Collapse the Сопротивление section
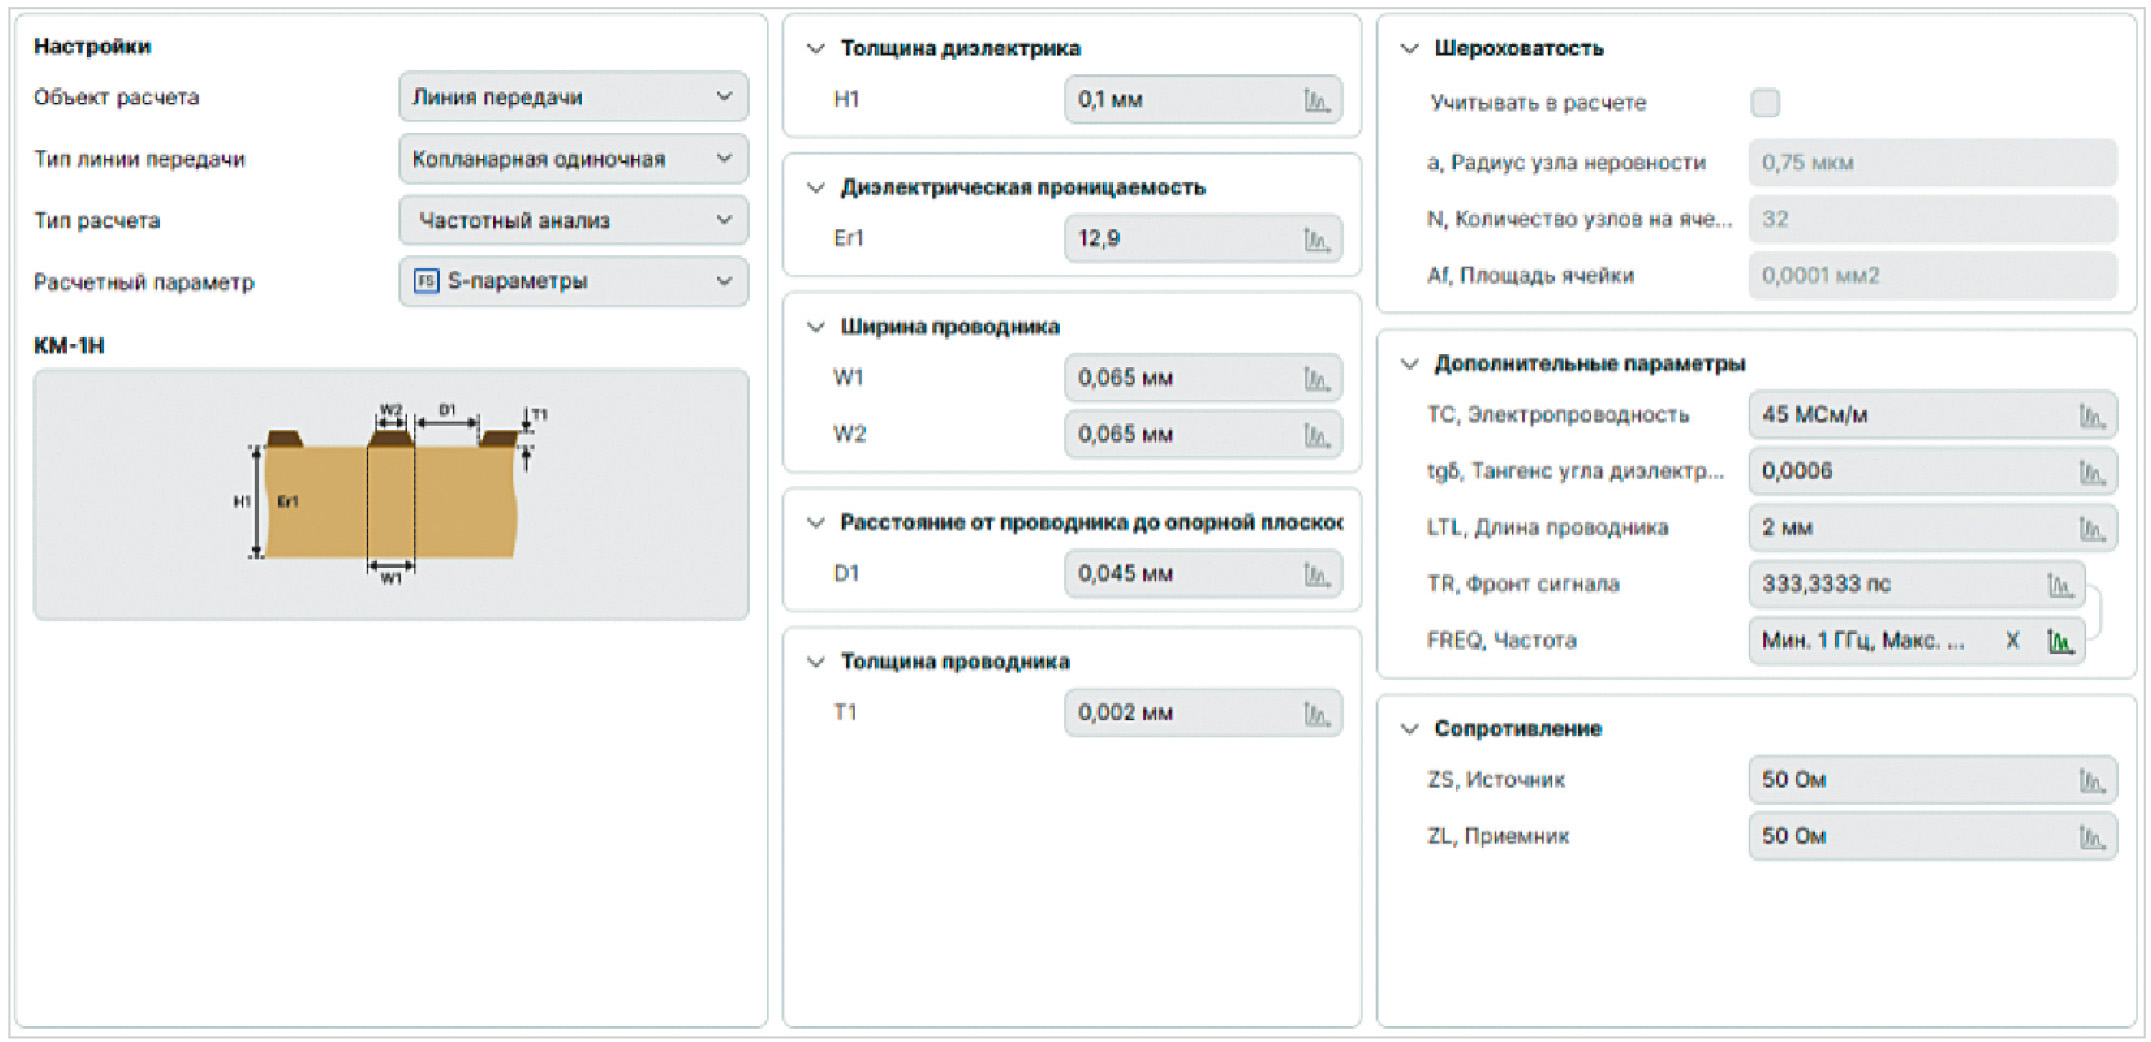Image resolution: width=2151 pixels, height=1042 pixels. click(1410, 728)
